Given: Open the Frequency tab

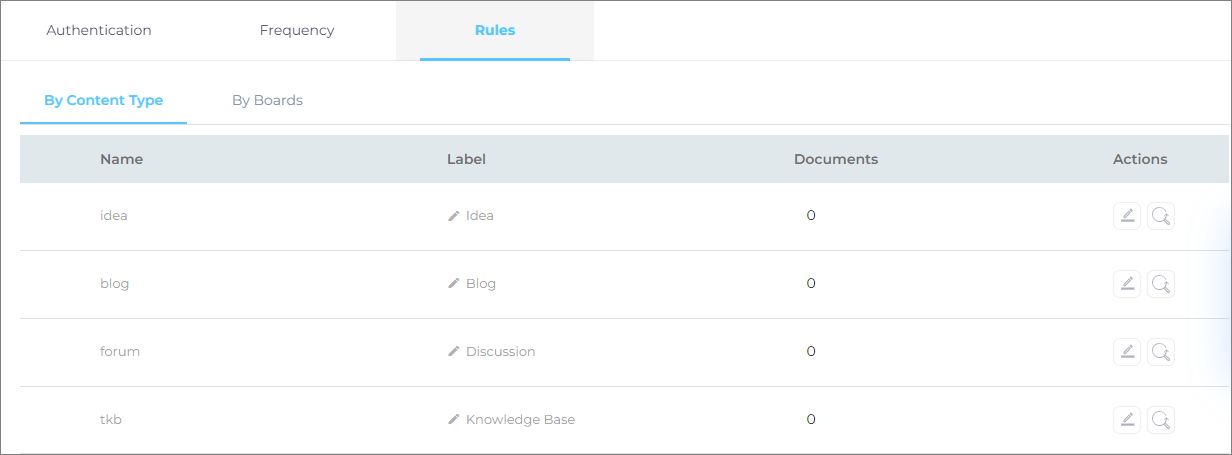Looking at the screenshot, I should pyautogui.click(x=297, y=30).
